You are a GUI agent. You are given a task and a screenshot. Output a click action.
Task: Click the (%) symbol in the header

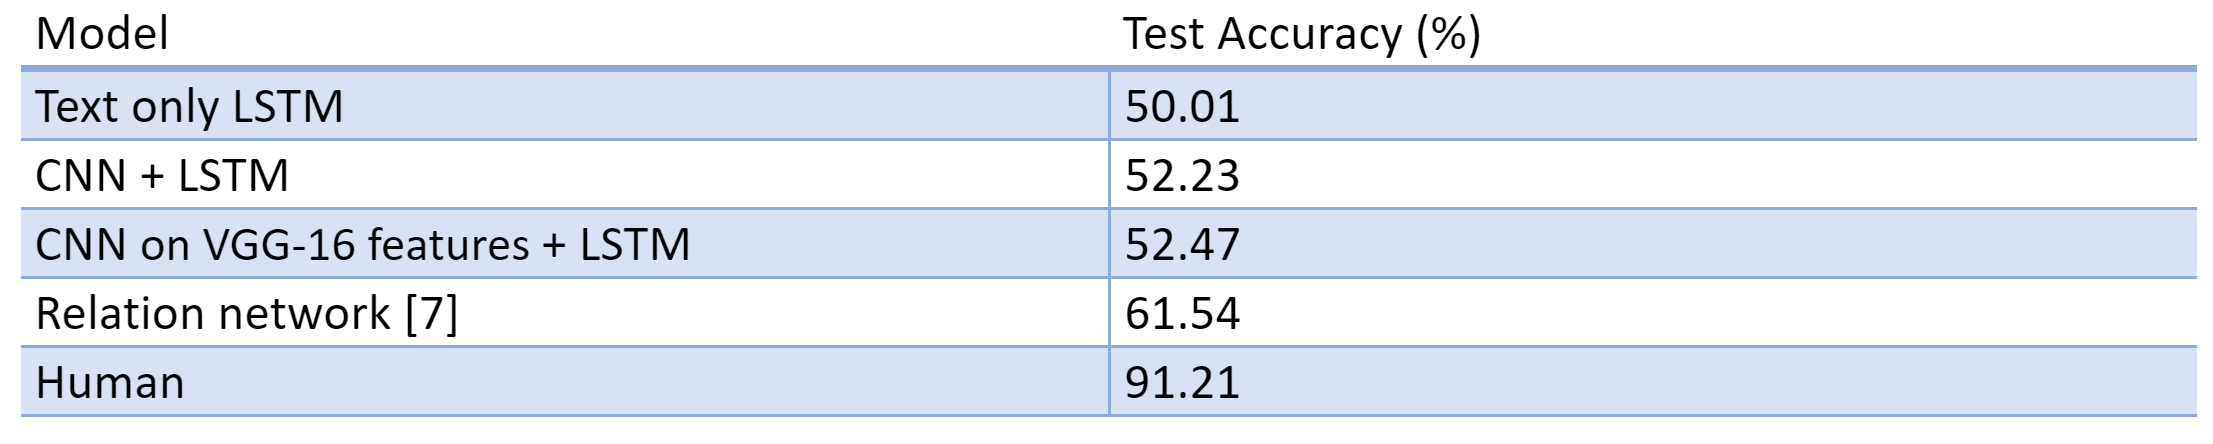1448,35
